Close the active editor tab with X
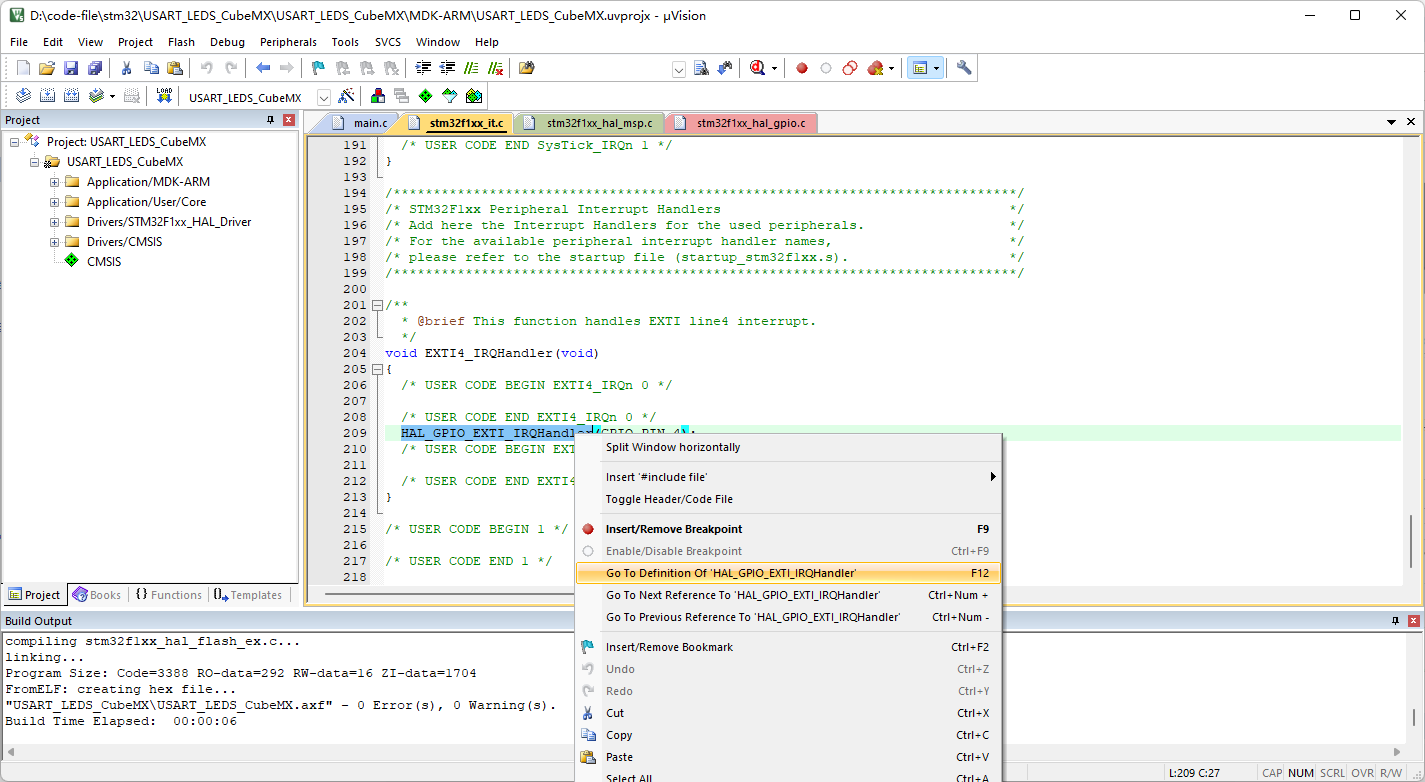The width and height of the screenshot is (1425, 782). click(1412, 122)
